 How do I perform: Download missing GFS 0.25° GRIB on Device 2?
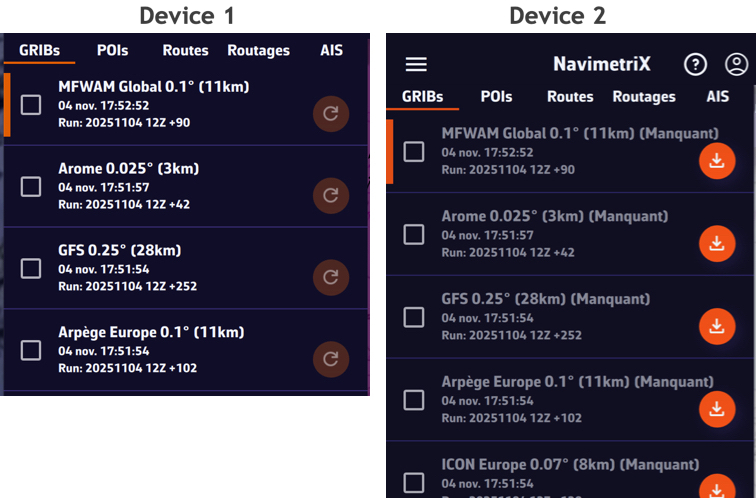point(716,326)
